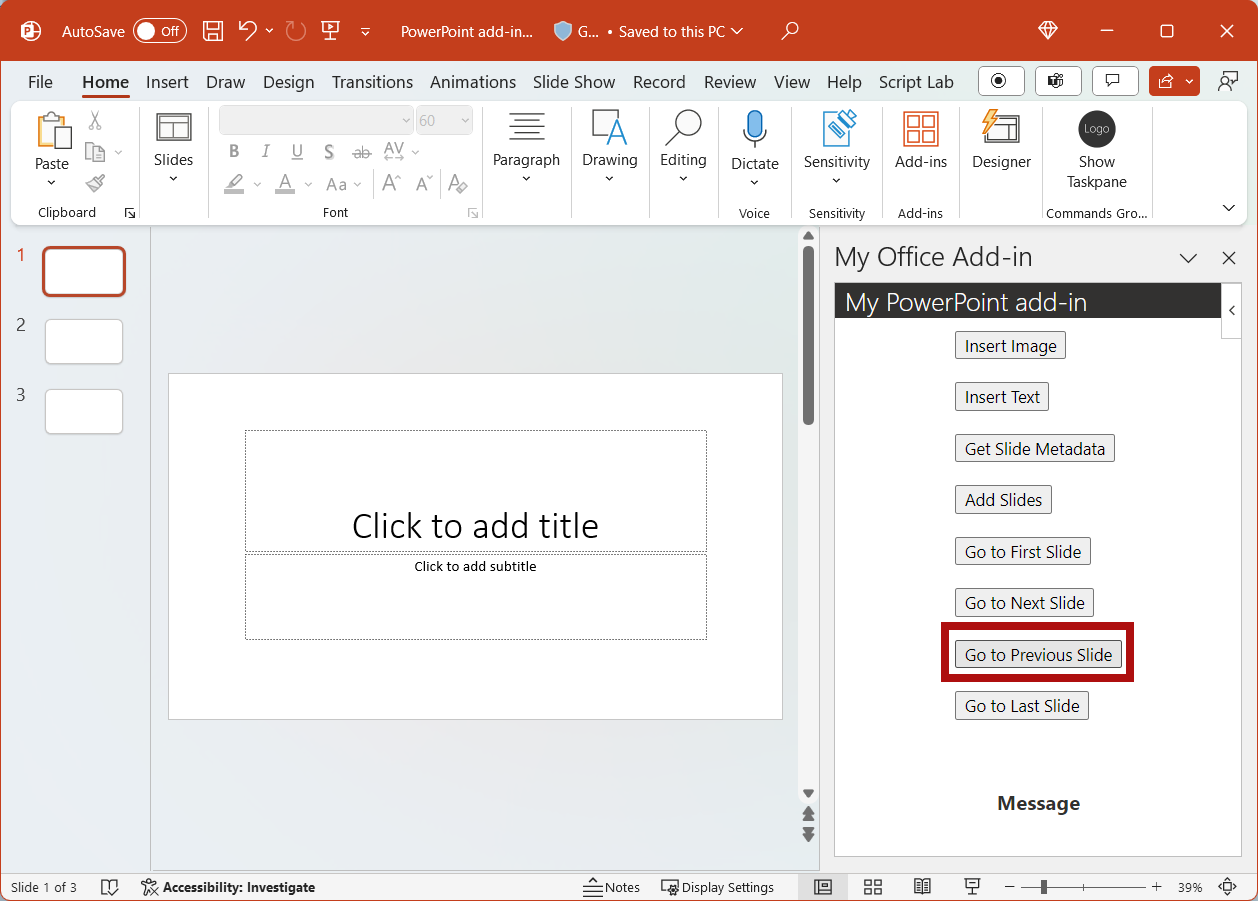Switch to the Slide Show tab
Screen dimensions: 1258x901
coord(574,82)
